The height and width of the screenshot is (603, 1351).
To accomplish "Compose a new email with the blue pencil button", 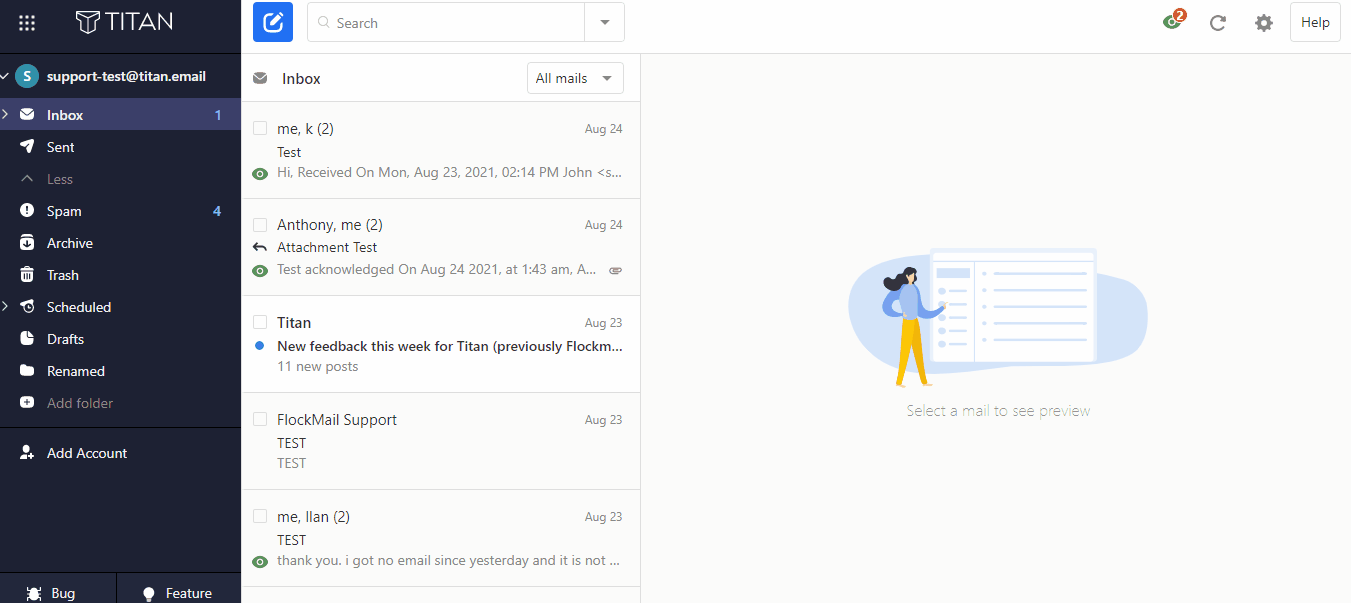I will (x=273, y=22).
